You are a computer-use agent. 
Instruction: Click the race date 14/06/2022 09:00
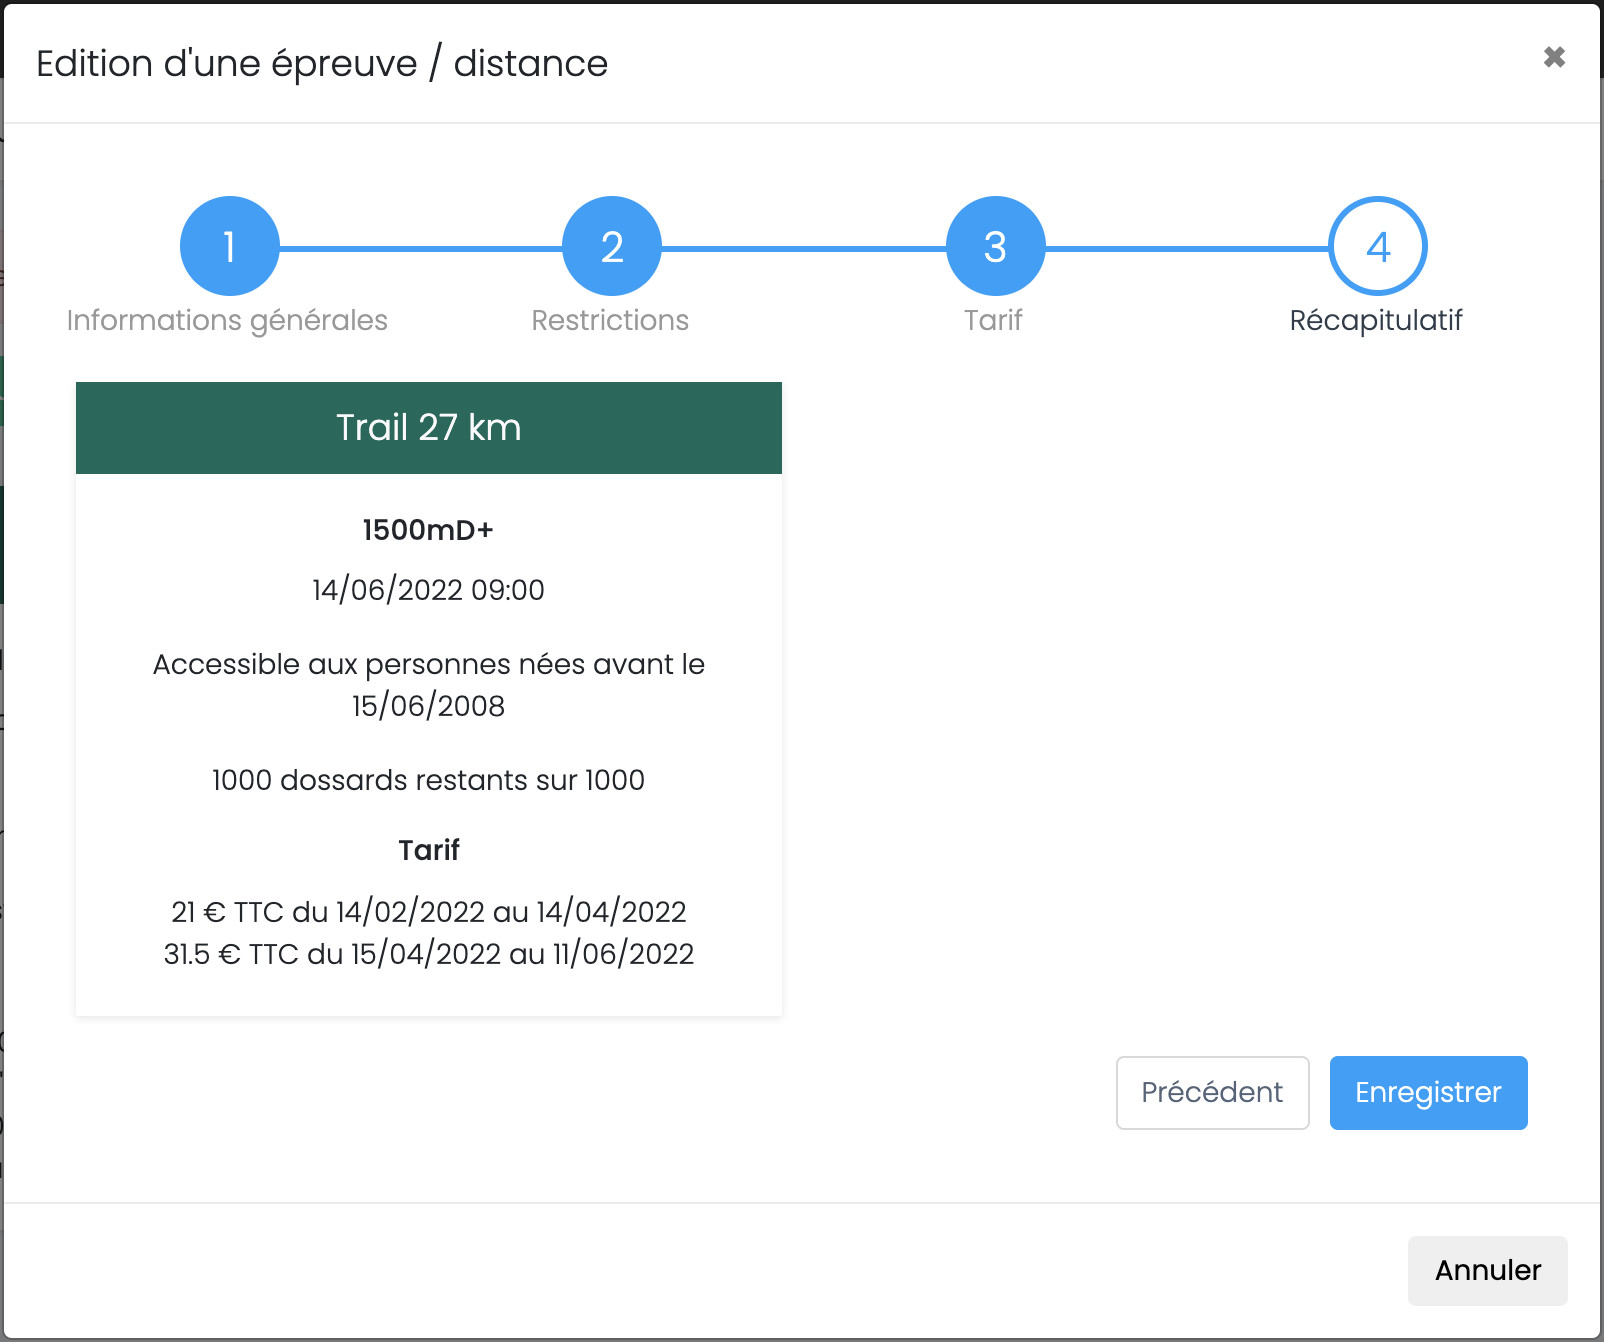pos(428,590)
